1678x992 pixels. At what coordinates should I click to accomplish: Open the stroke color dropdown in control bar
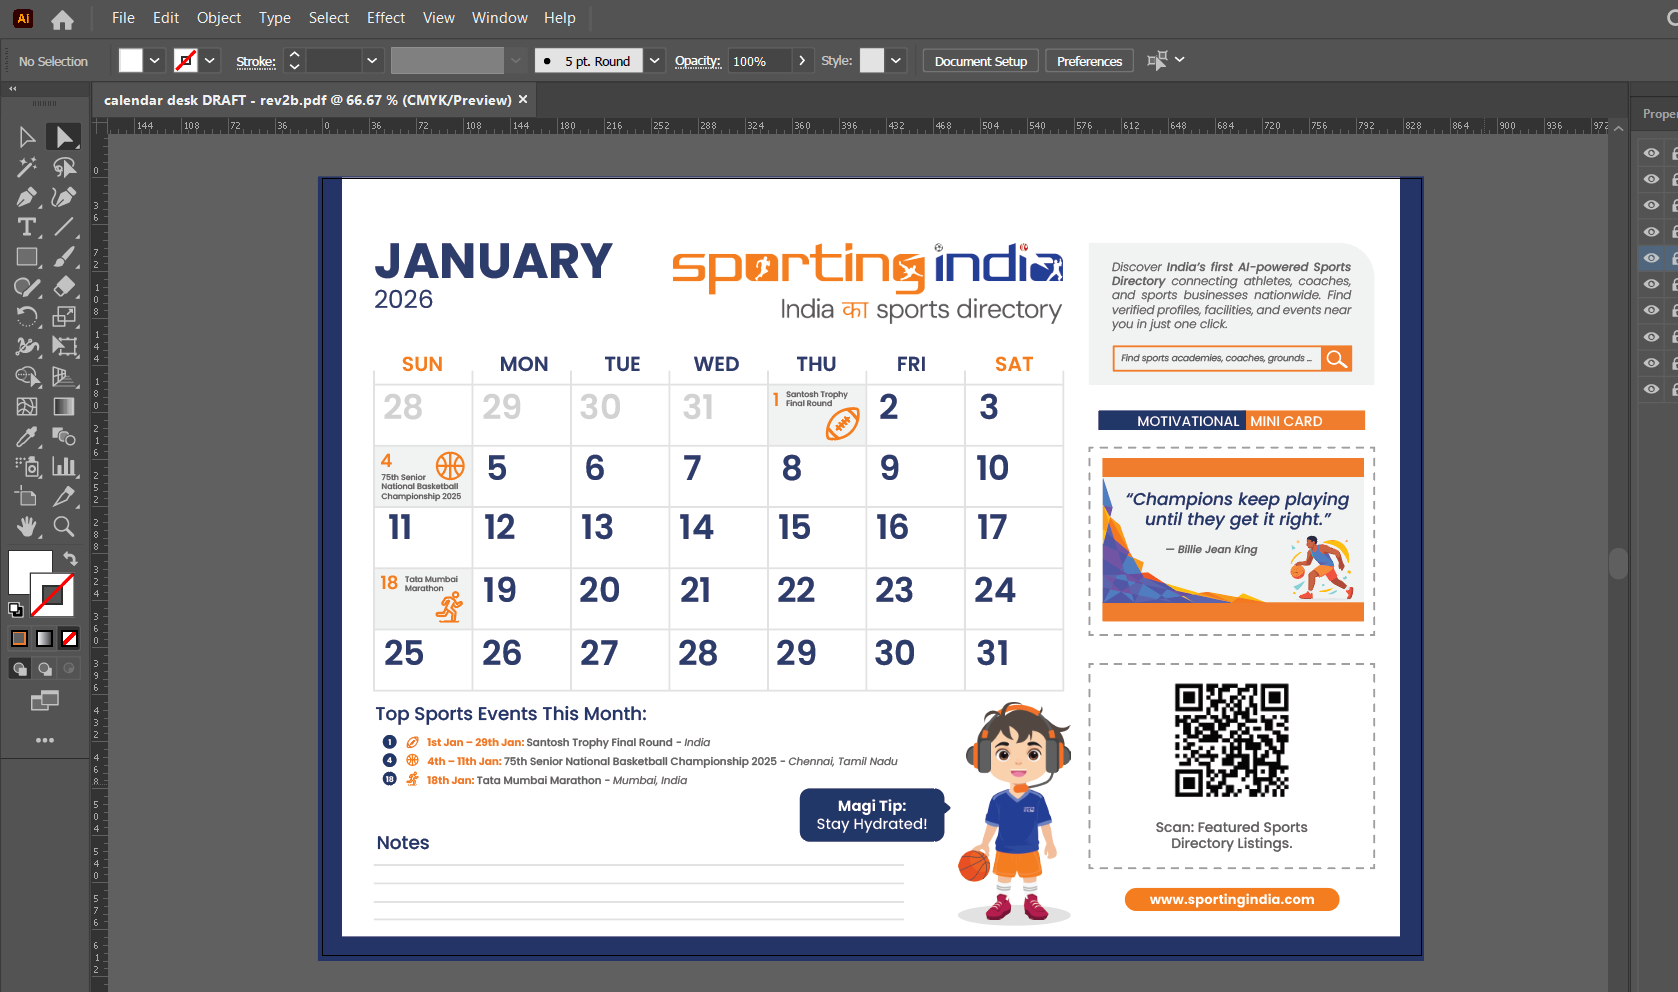210,61
